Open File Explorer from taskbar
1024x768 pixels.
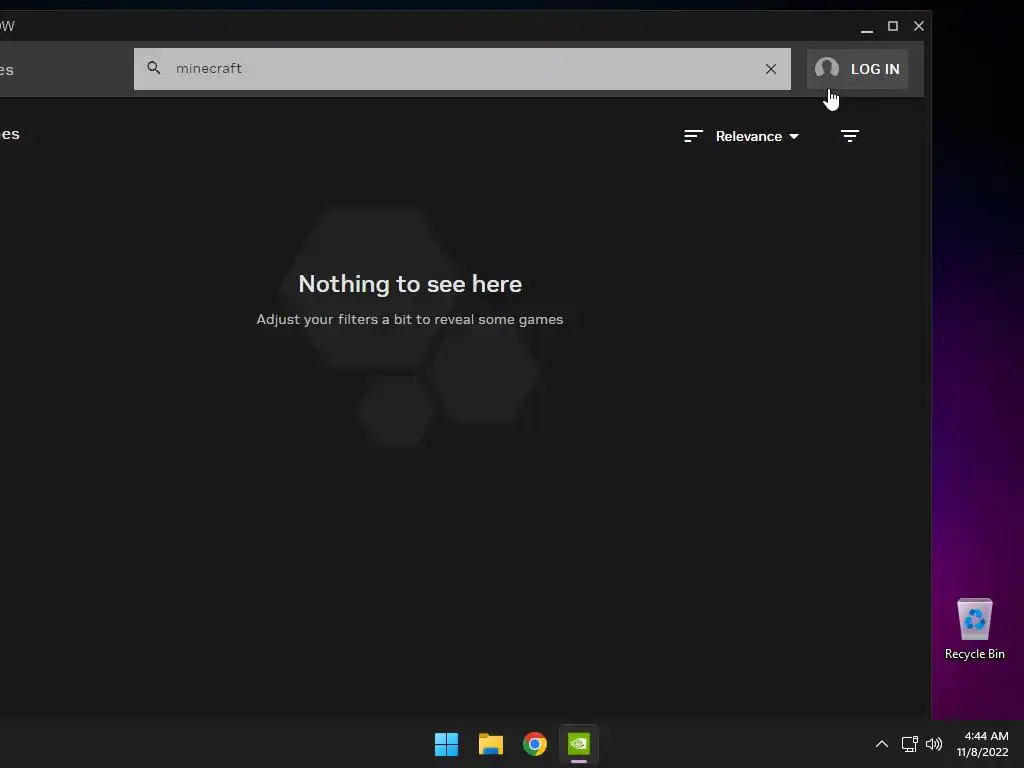[490, 744]
